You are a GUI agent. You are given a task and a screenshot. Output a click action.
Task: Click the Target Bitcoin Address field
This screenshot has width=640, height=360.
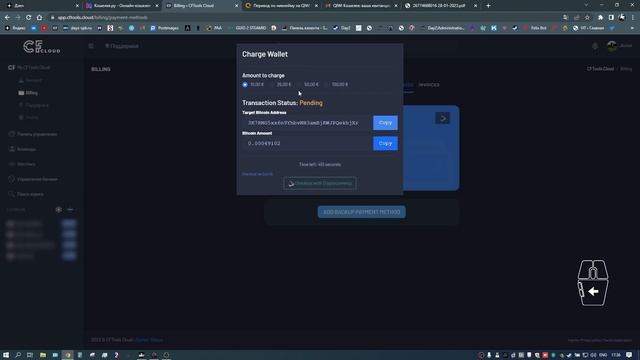point(307,122)
